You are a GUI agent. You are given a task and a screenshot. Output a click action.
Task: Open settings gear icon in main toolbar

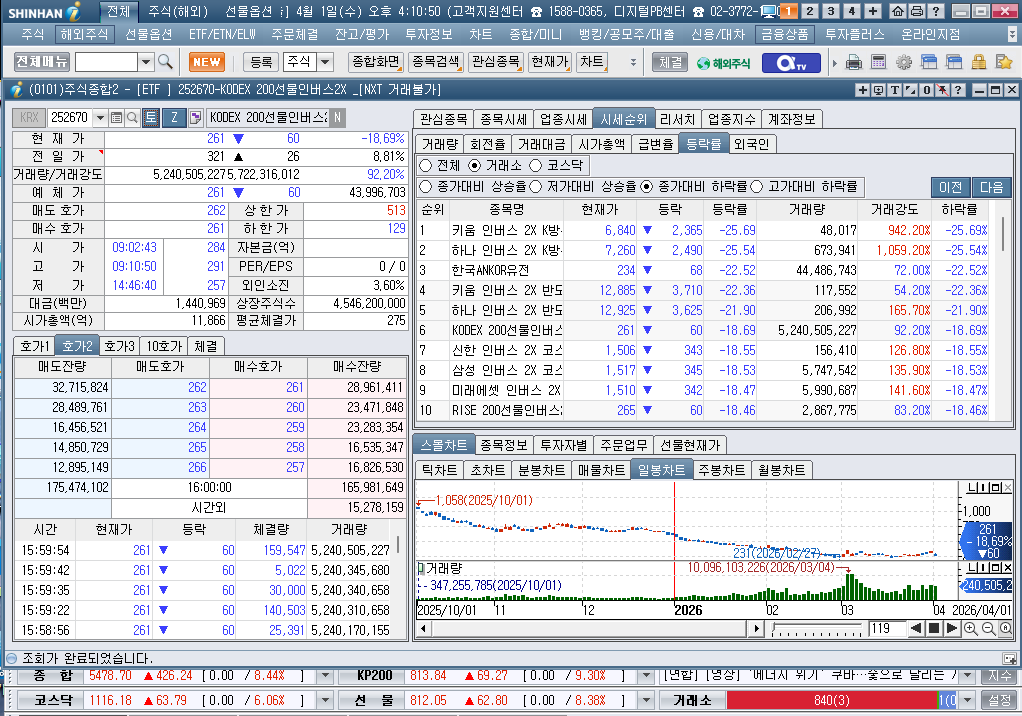[x=904, y=63]
